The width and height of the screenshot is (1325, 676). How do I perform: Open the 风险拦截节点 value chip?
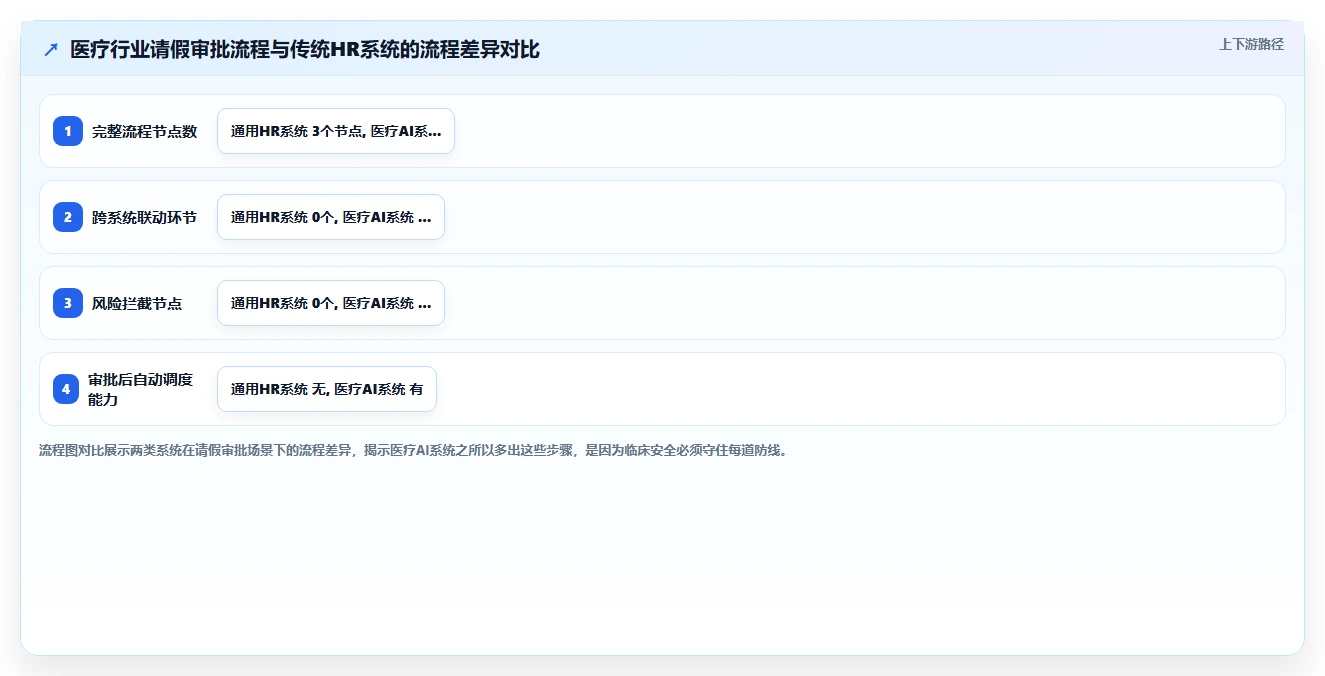point(331,303)
